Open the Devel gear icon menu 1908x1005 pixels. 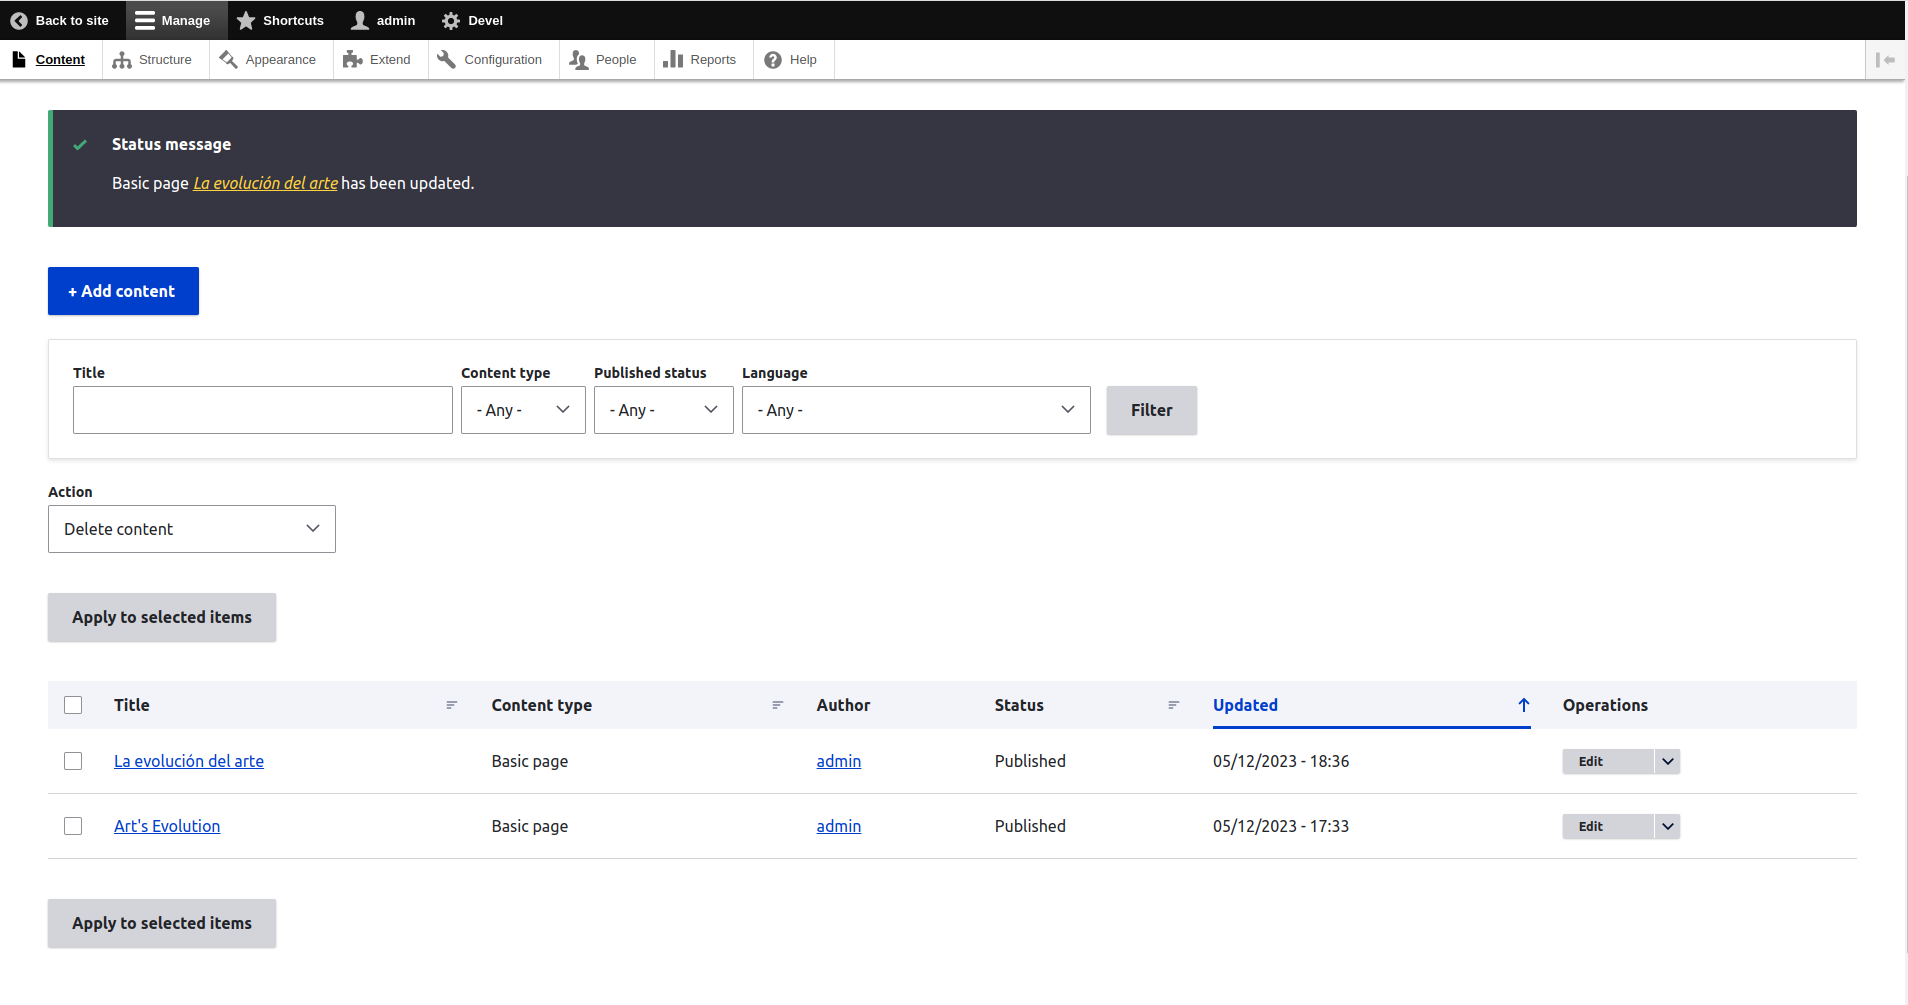pyautogui.click(x=451, y=20)
